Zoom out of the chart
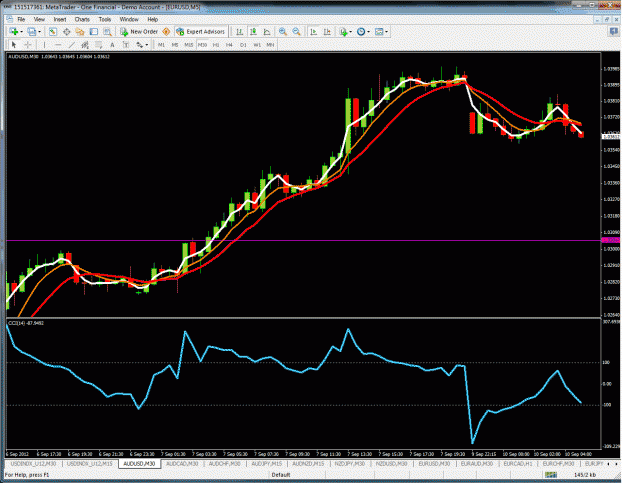This screenshot has width=625, height=483. (x=297, y=31)
